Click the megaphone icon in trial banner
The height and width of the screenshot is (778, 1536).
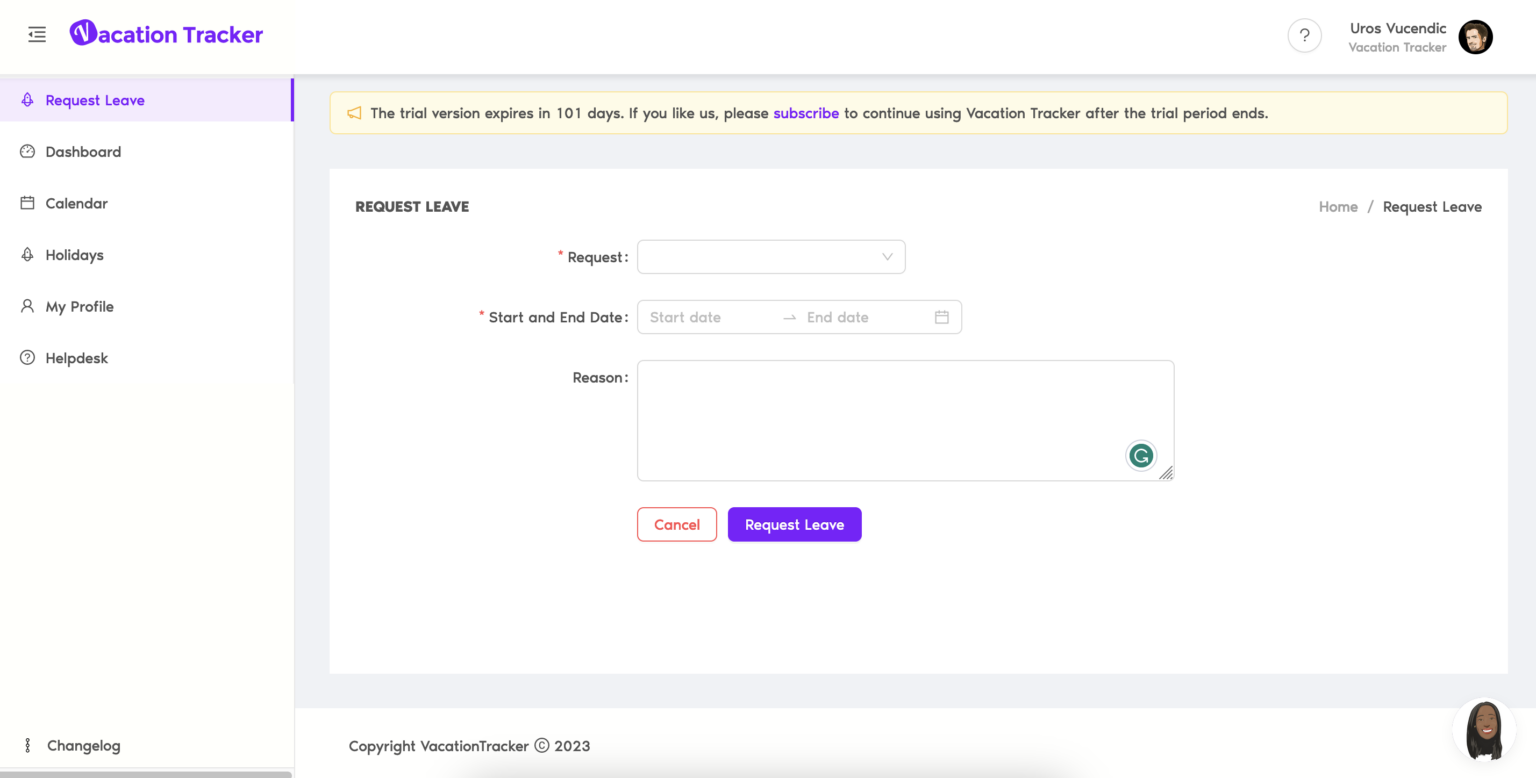coord(354,113)
